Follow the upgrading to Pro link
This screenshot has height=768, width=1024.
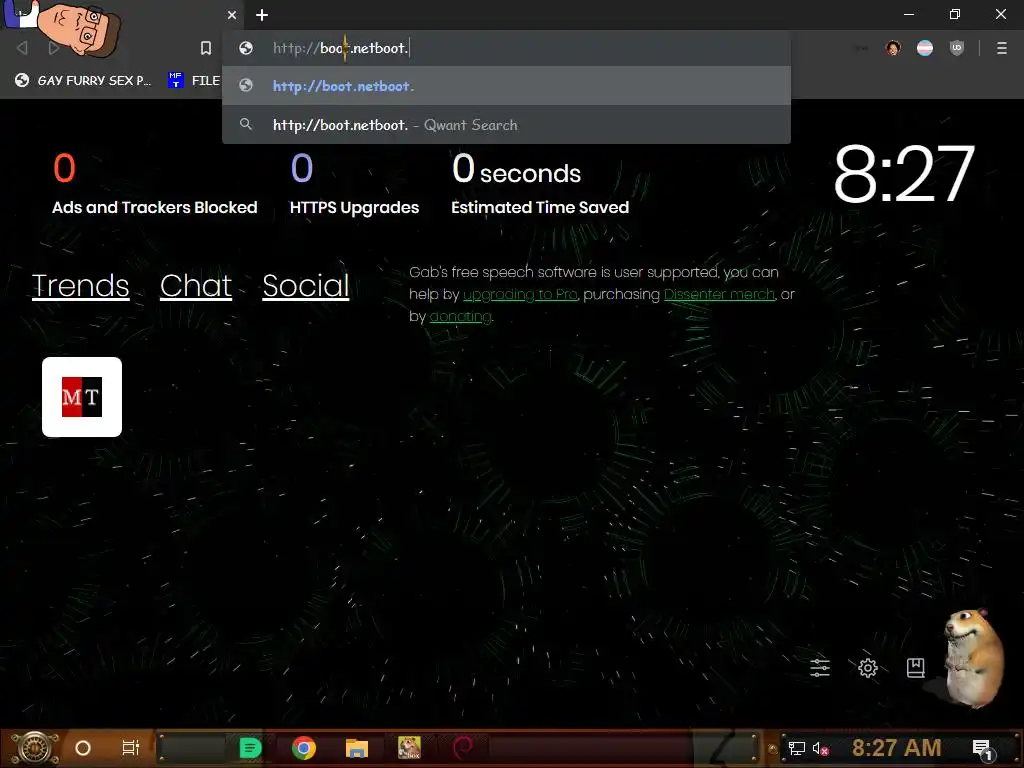520,295
